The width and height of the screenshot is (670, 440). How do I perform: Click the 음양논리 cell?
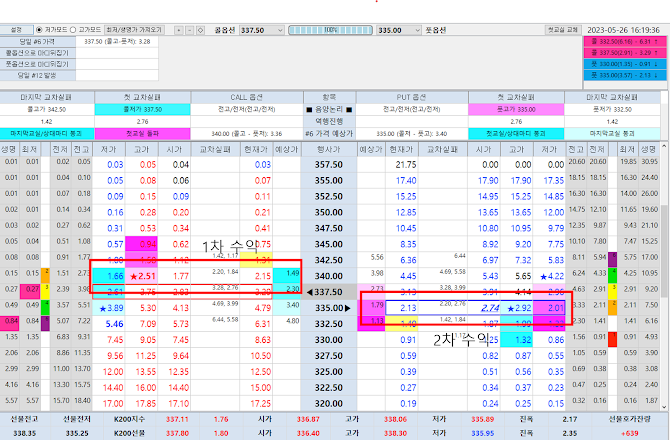[x=329, y=109]
